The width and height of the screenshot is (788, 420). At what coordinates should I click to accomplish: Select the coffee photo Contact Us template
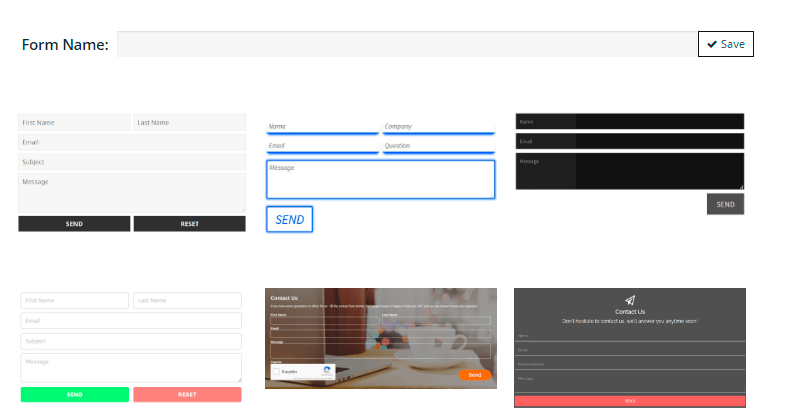pos(381,338)
